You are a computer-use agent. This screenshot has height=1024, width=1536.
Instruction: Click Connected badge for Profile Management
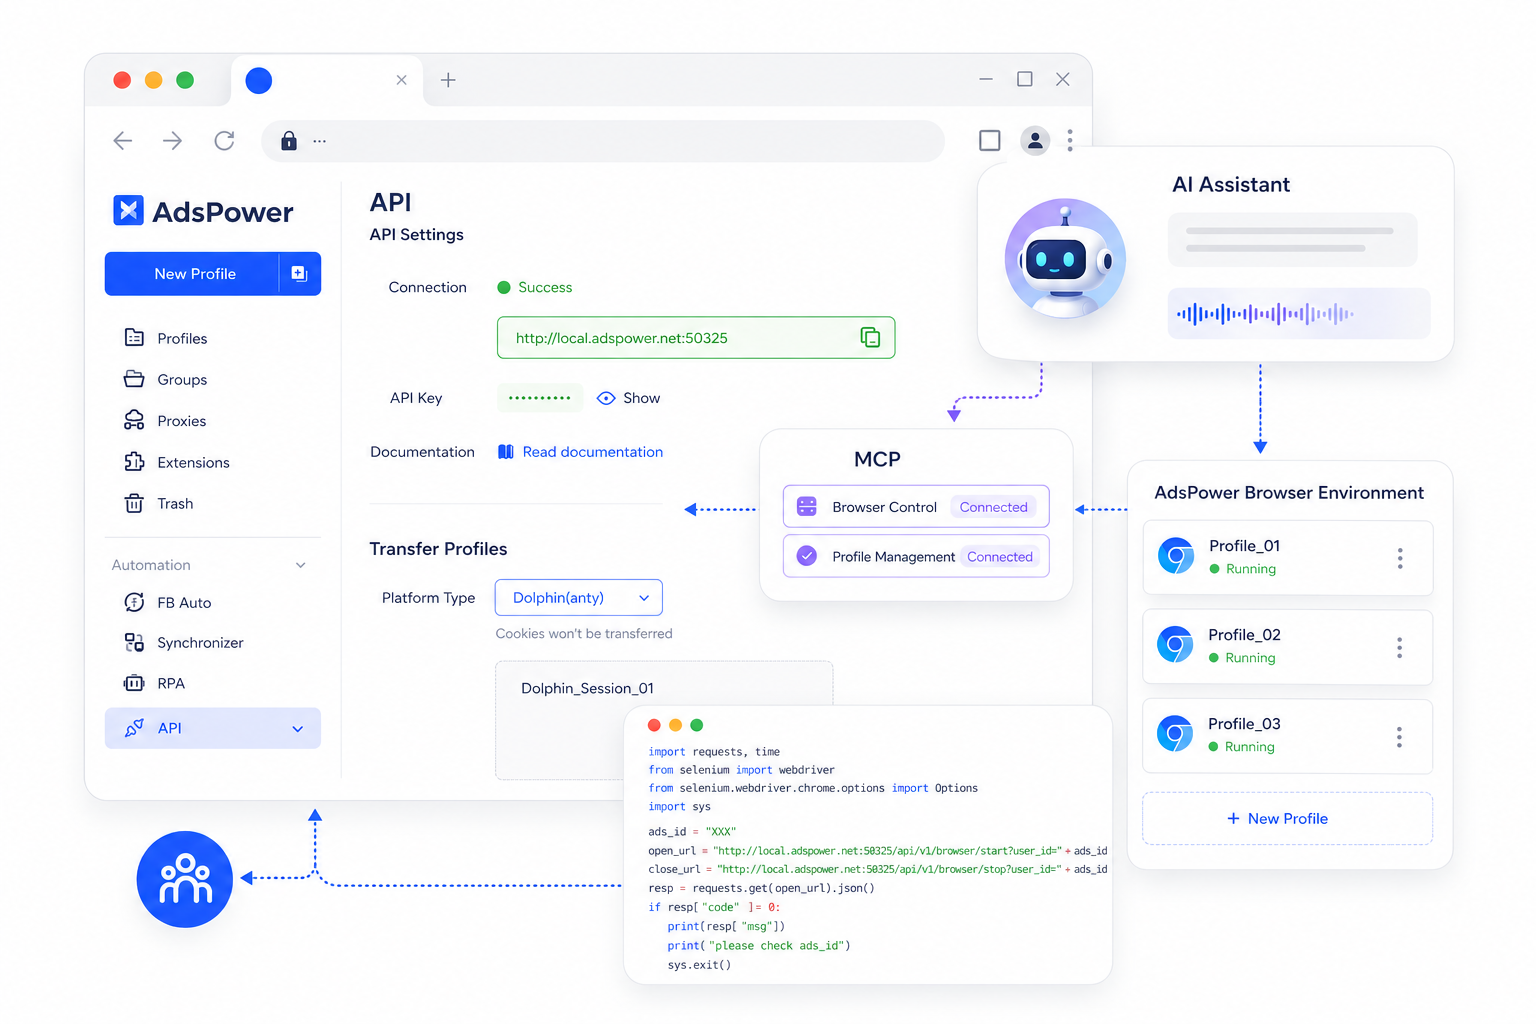(x=999, y=557)
